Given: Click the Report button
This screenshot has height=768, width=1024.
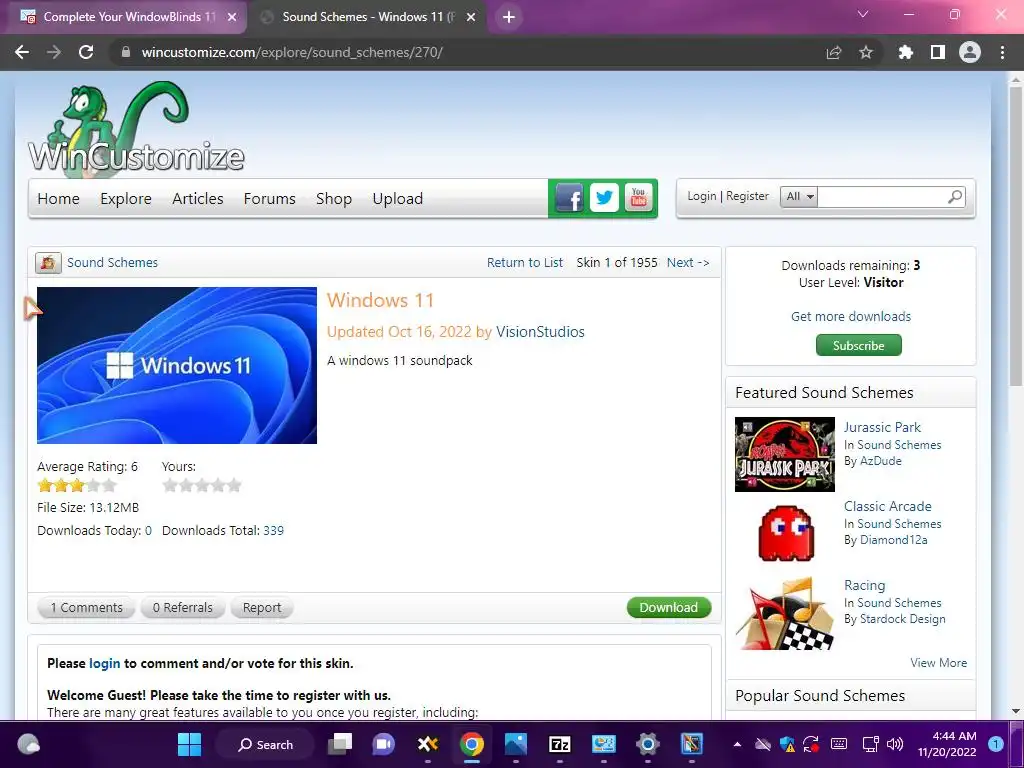Looking at the screenshot, I should click(262, 607).
